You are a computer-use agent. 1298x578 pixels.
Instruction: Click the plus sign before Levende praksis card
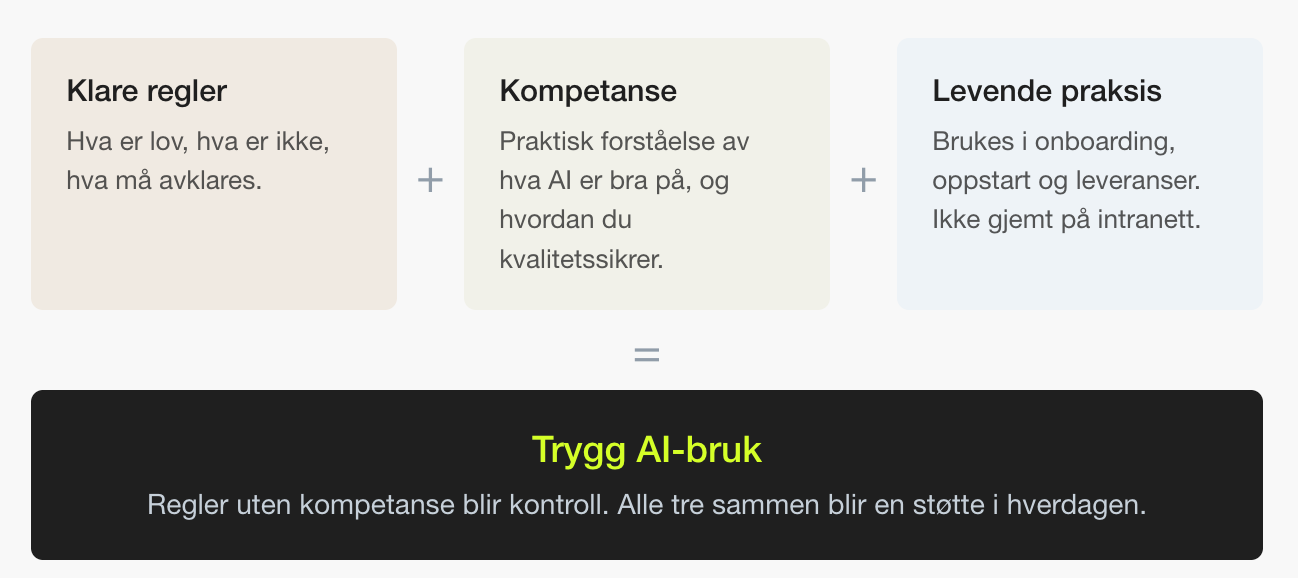point(863,181)
